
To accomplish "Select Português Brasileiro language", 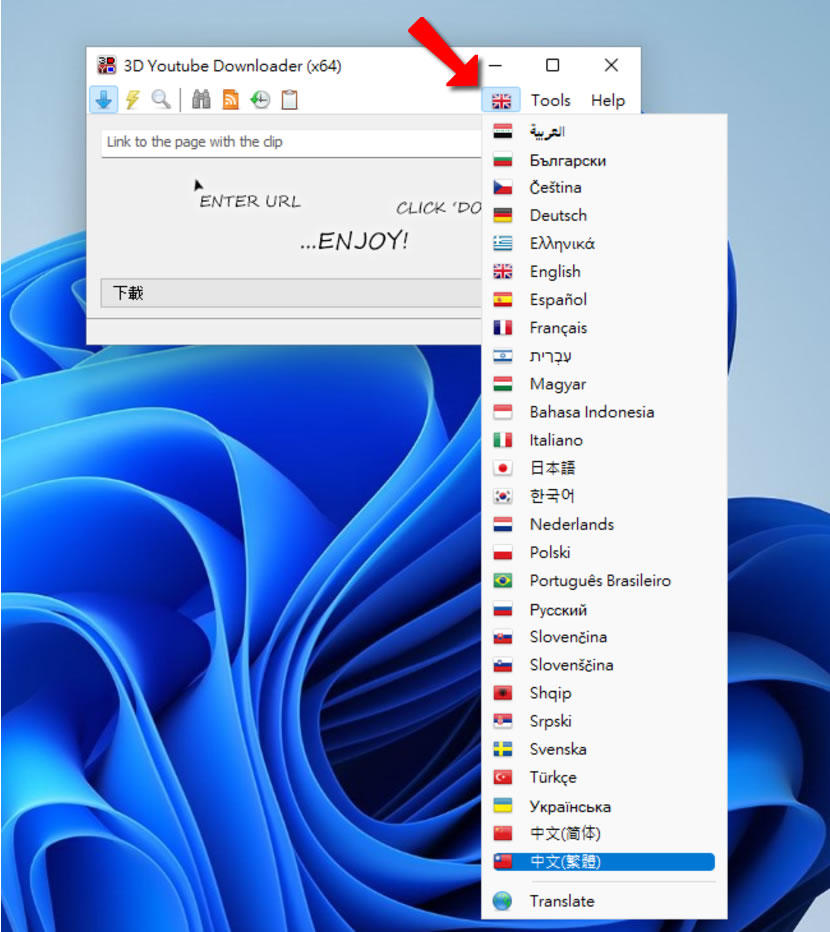I will (604, 581).
